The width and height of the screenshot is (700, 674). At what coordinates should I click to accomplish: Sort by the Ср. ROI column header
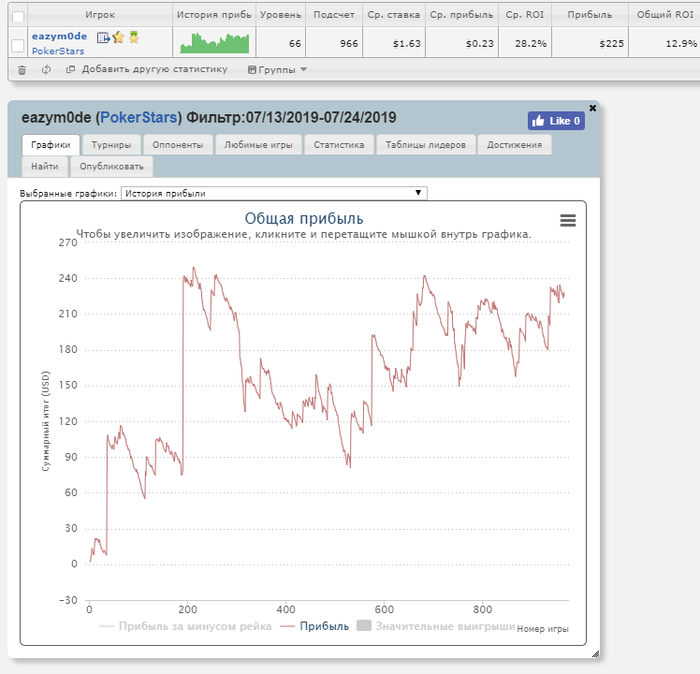[525, 15]
